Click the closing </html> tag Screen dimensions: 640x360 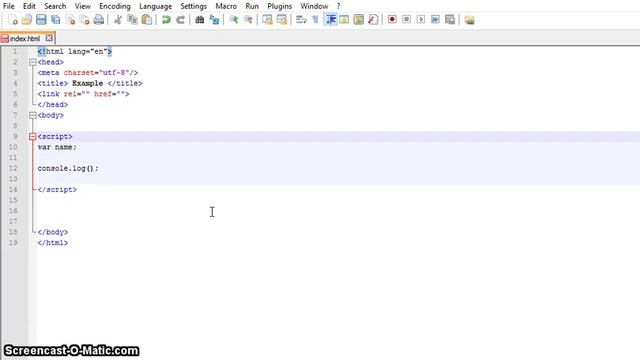coord(53,242)
